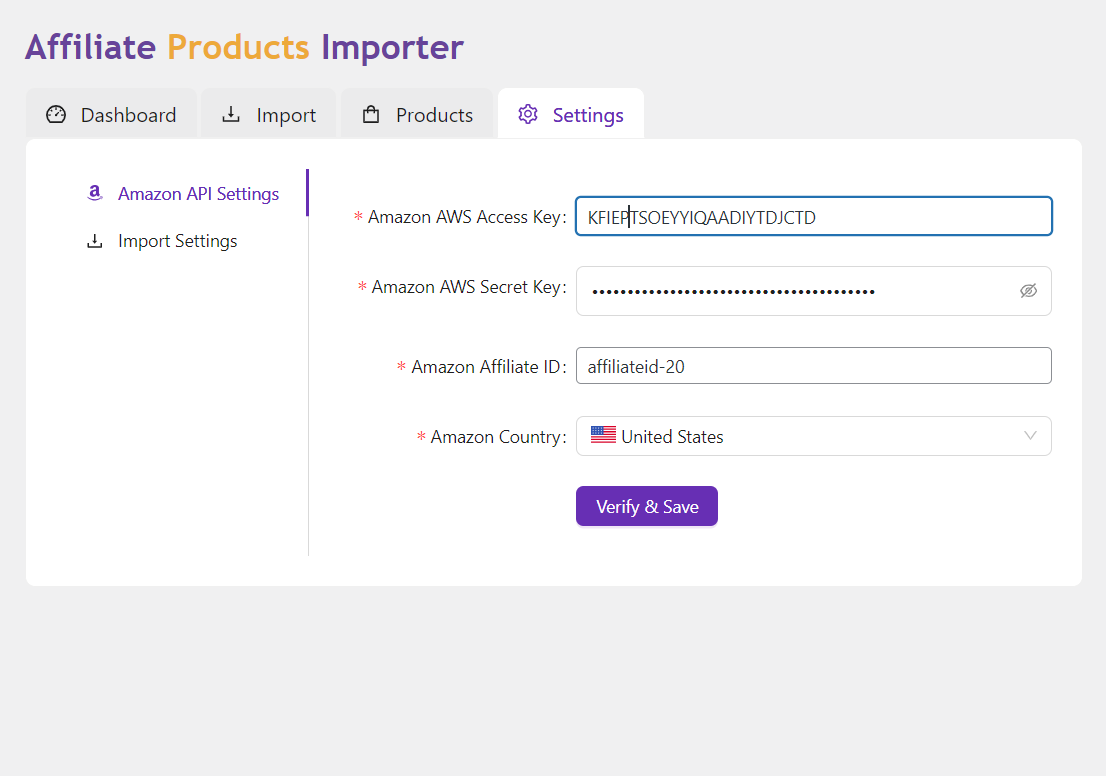Expand the Amazon Country dropdown arrow
Screen dimensions: 1106x776
[1031, 436]
